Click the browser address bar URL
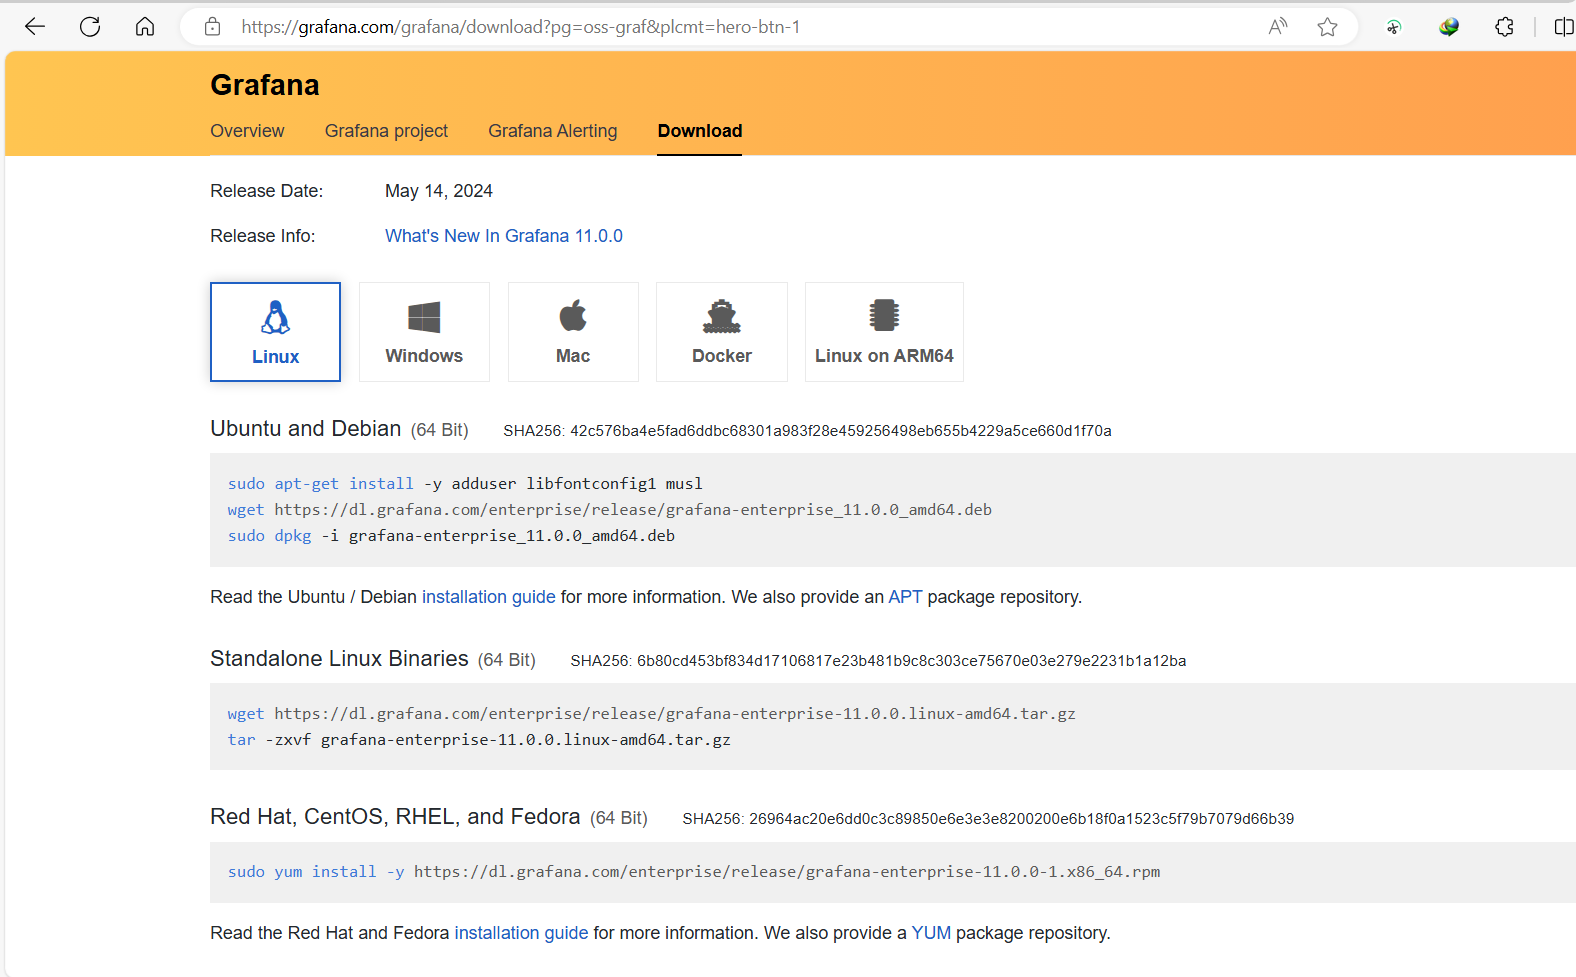 (520, 27)
